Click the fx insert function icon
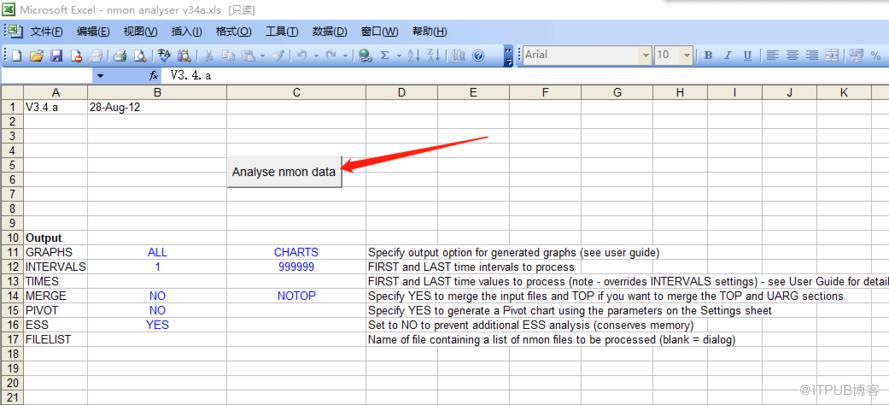Viewport: 889px width, 405px height. click(x=153, y=75)
